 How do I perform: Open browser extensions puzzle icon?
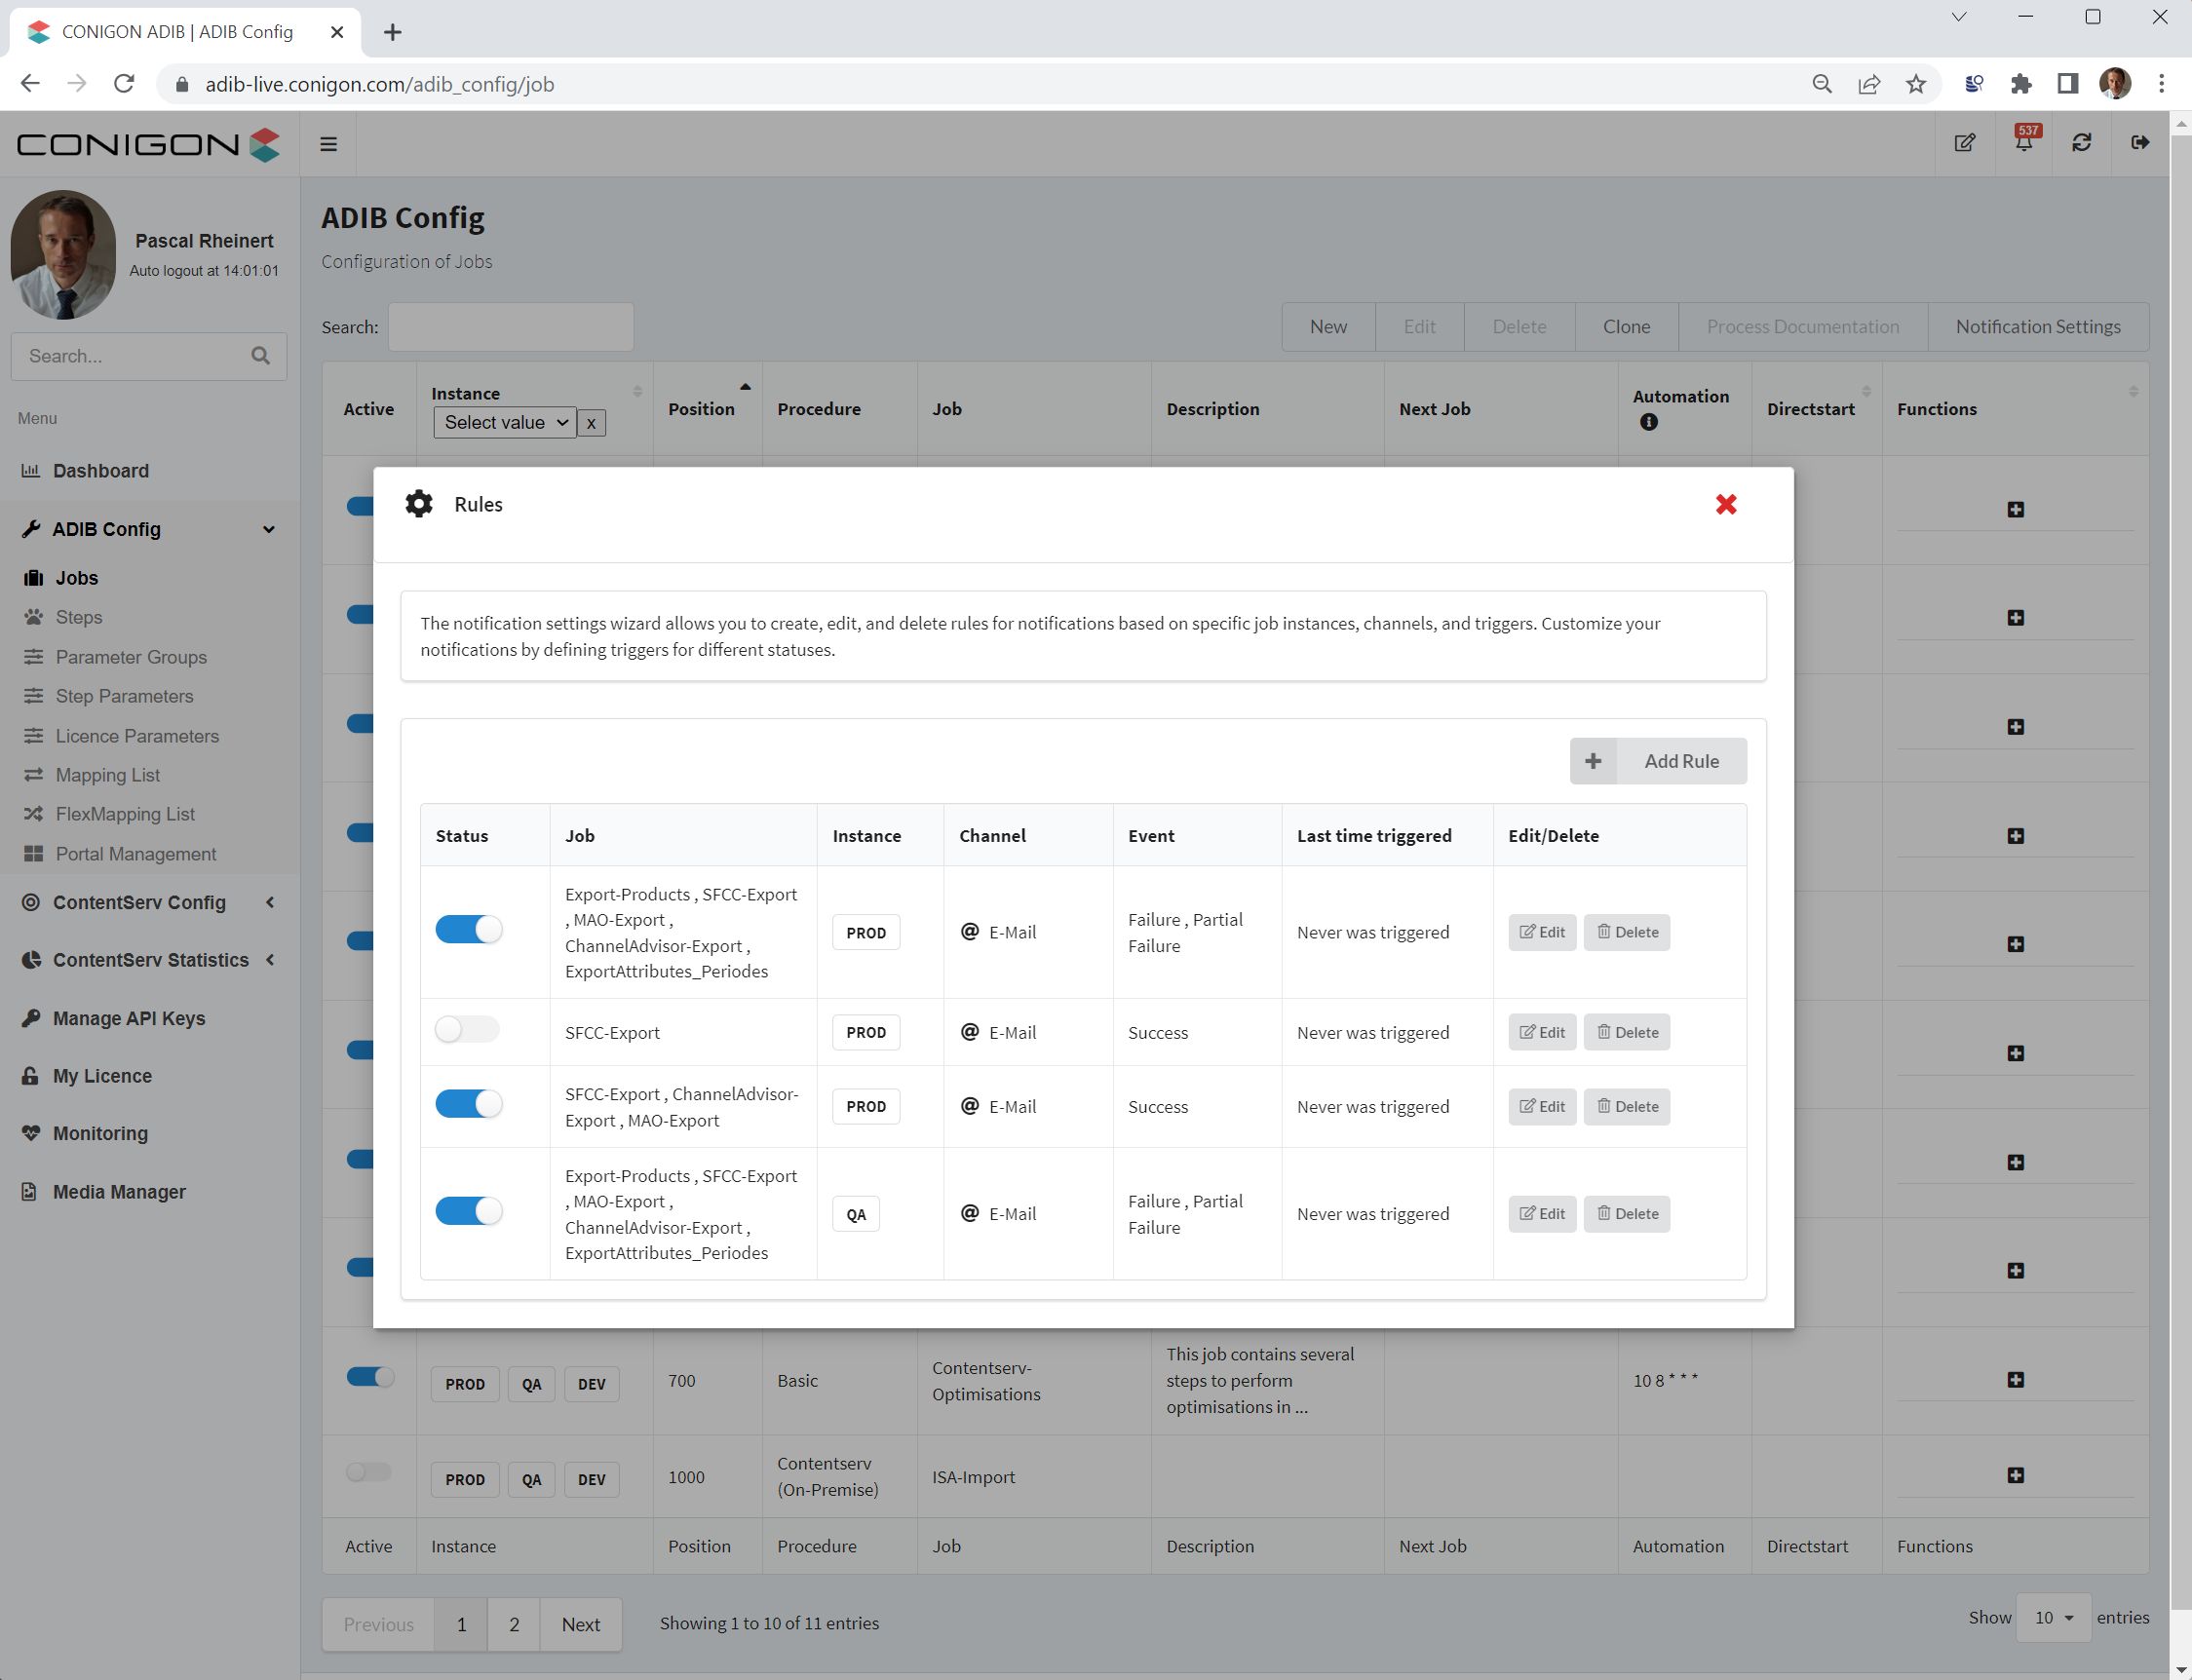(2021, 84)
